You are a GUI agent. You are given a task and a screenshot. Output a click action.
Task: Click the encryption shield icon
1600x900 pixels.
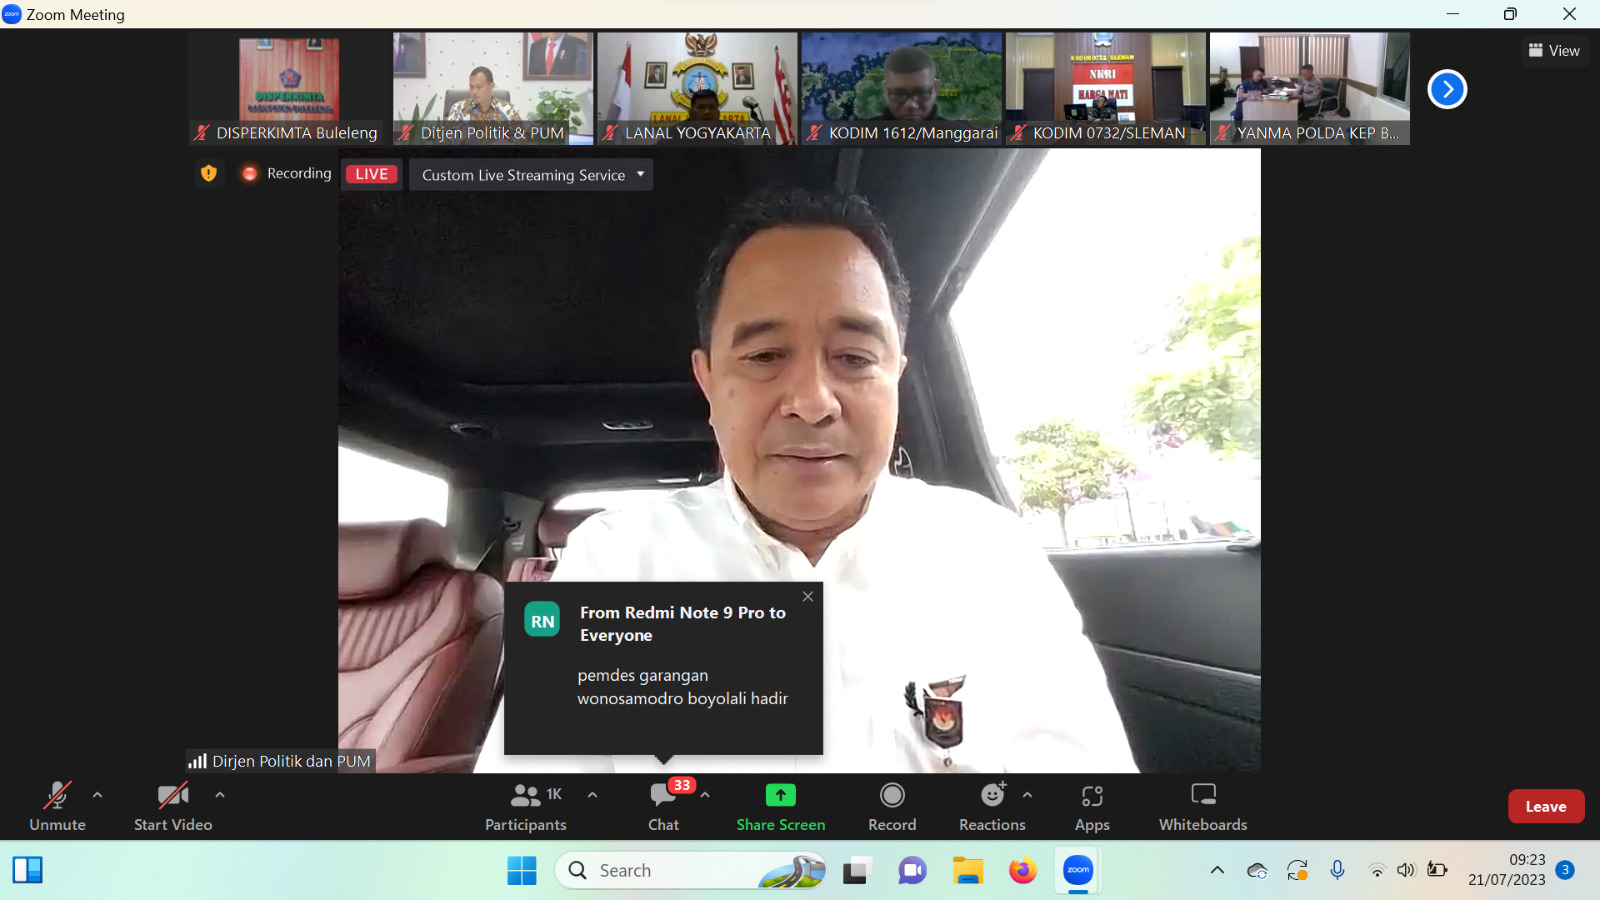208,174
